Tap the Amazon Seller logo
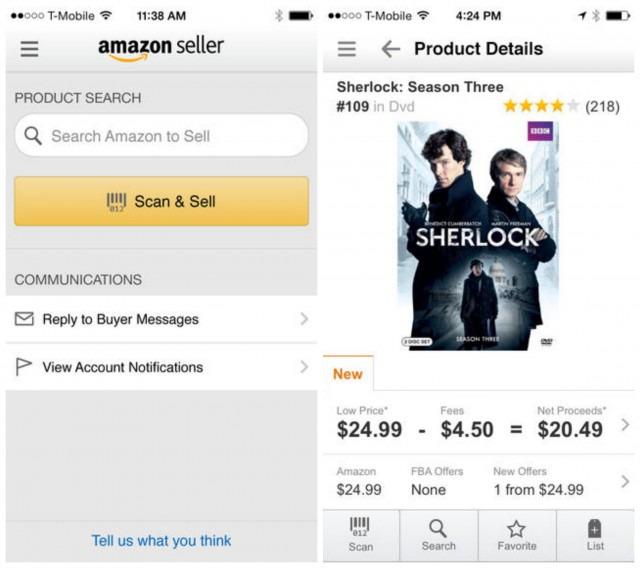Viewport: 640px width, 568px height. [x=161, y=48]
